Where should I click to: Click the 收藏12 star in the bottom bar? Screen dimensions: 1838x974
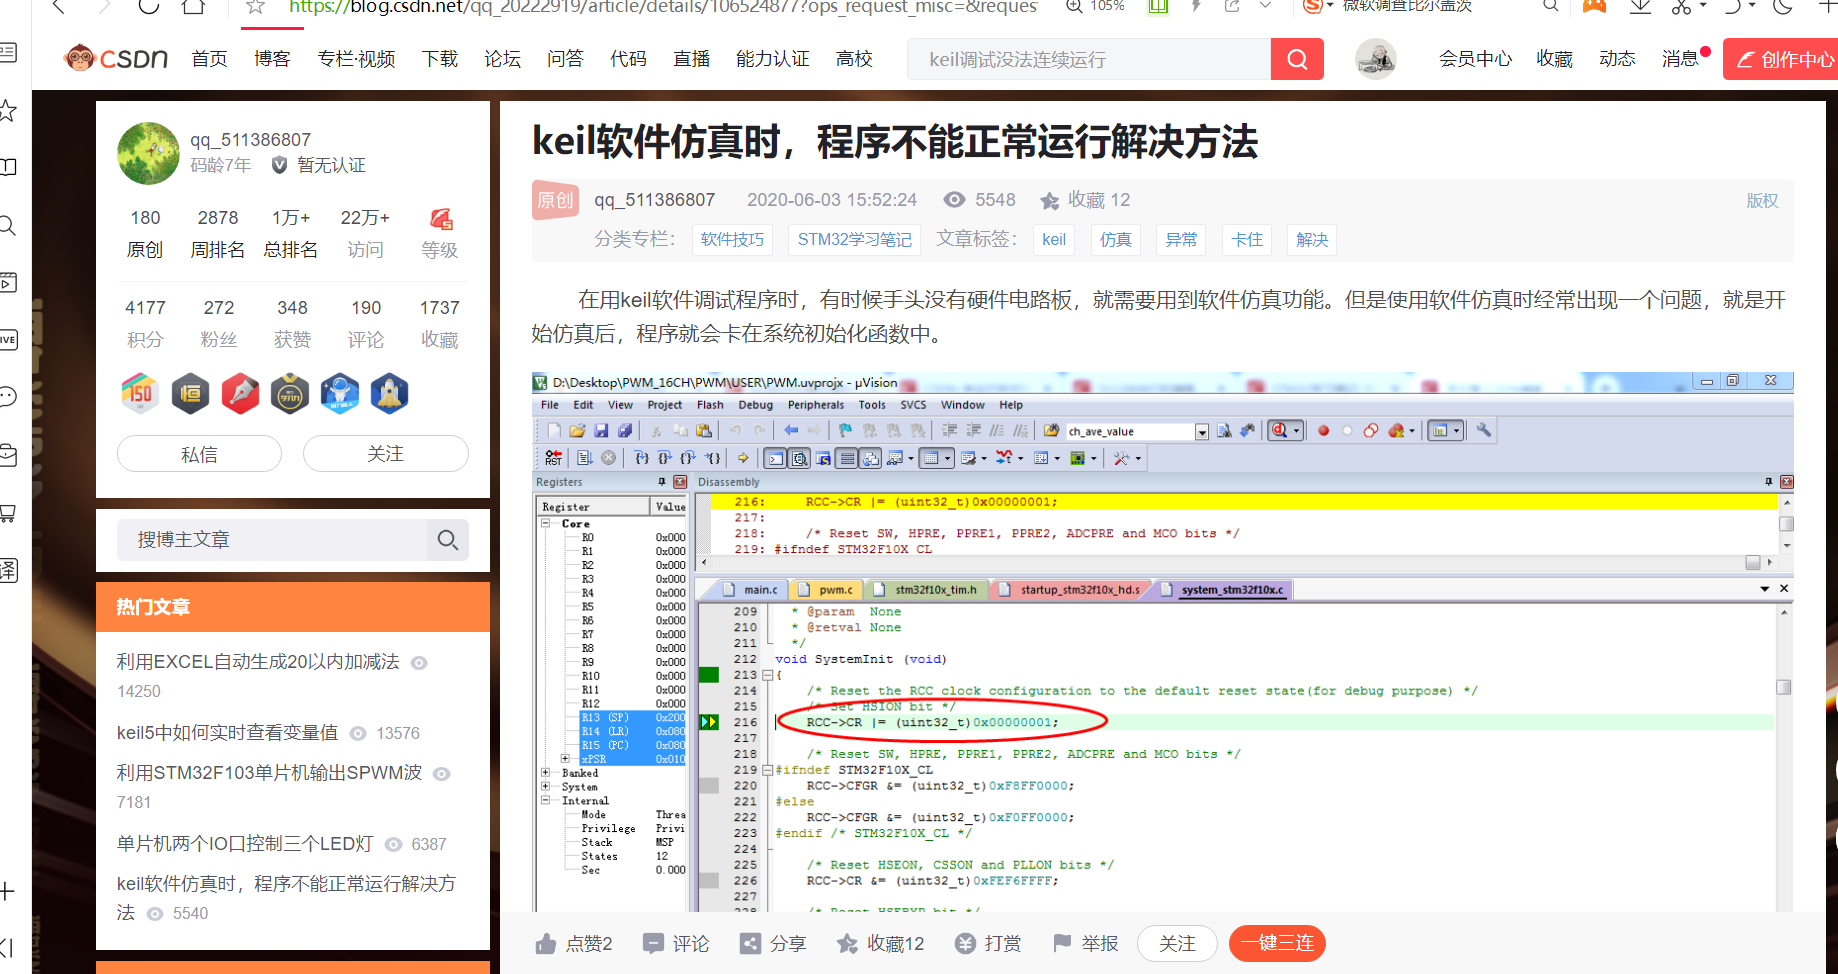847,943
